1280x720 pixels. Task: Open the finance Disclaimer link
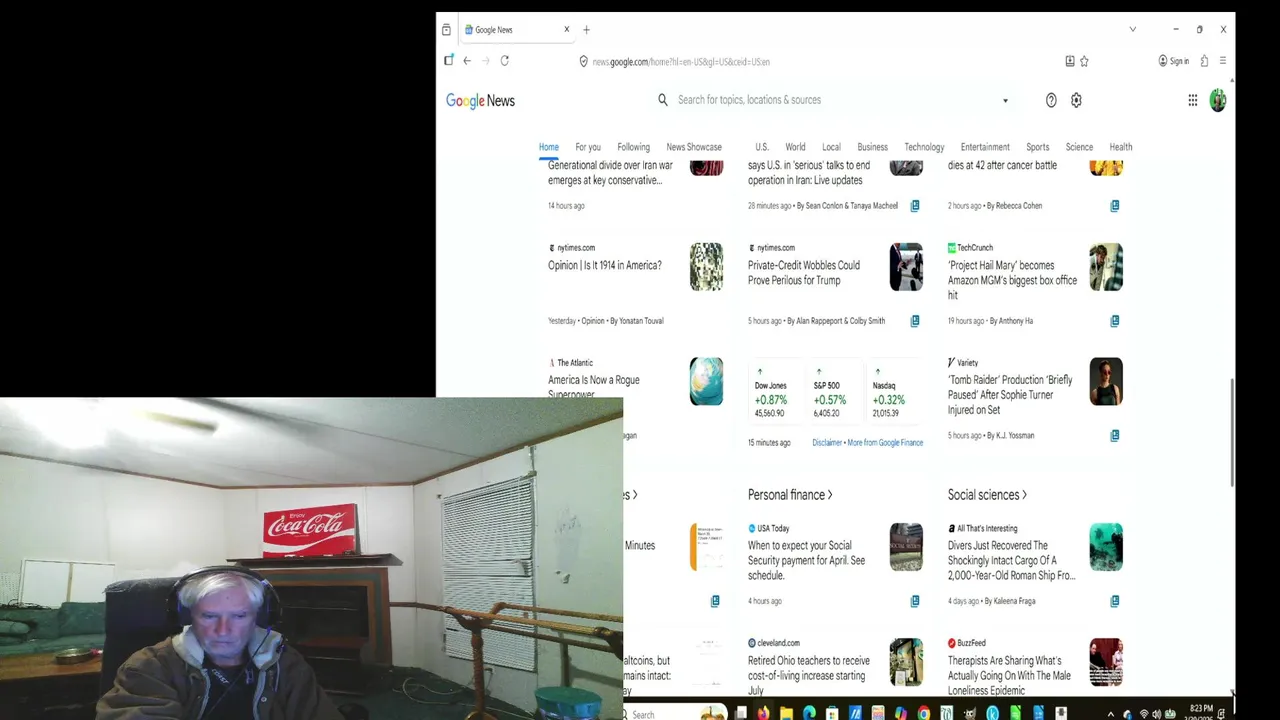tap(827, 443)
